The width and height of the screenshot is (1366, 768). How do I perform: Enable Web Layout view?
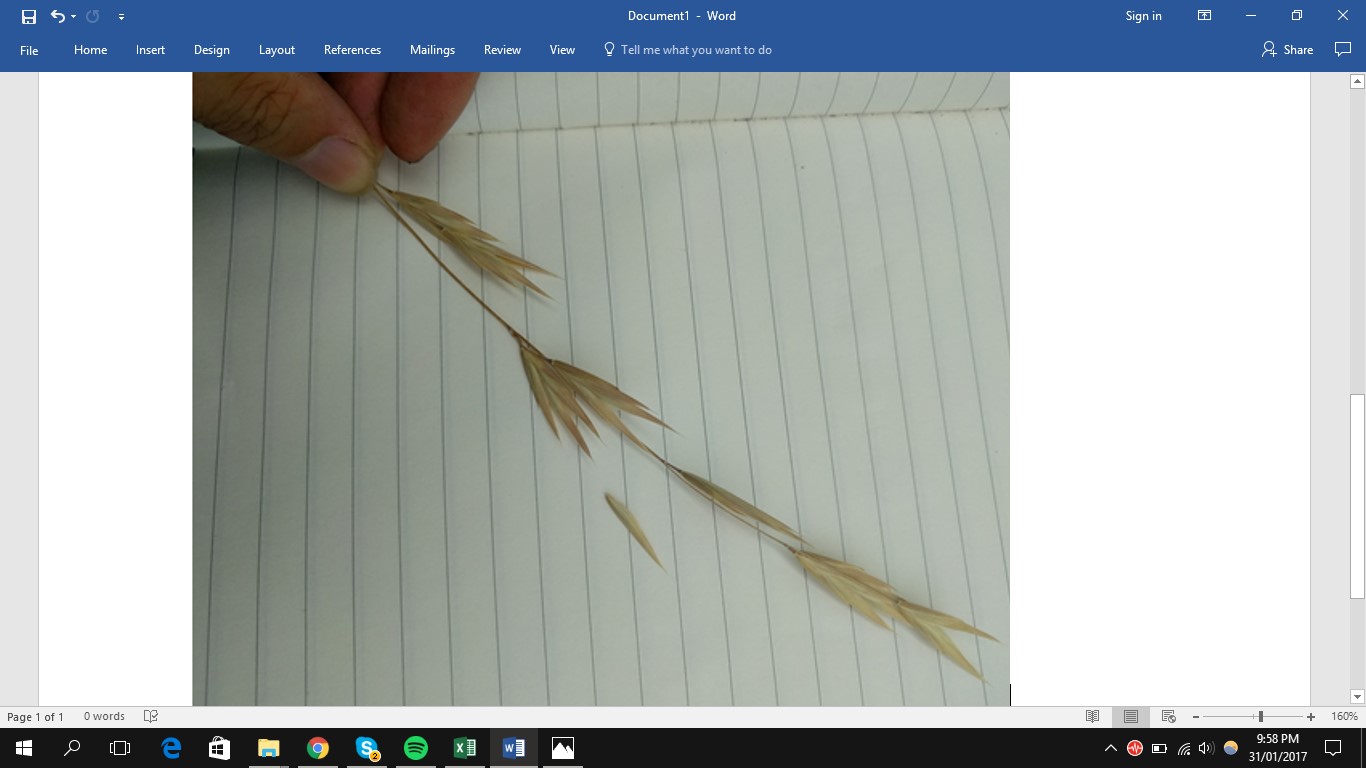pos(1168,716)
